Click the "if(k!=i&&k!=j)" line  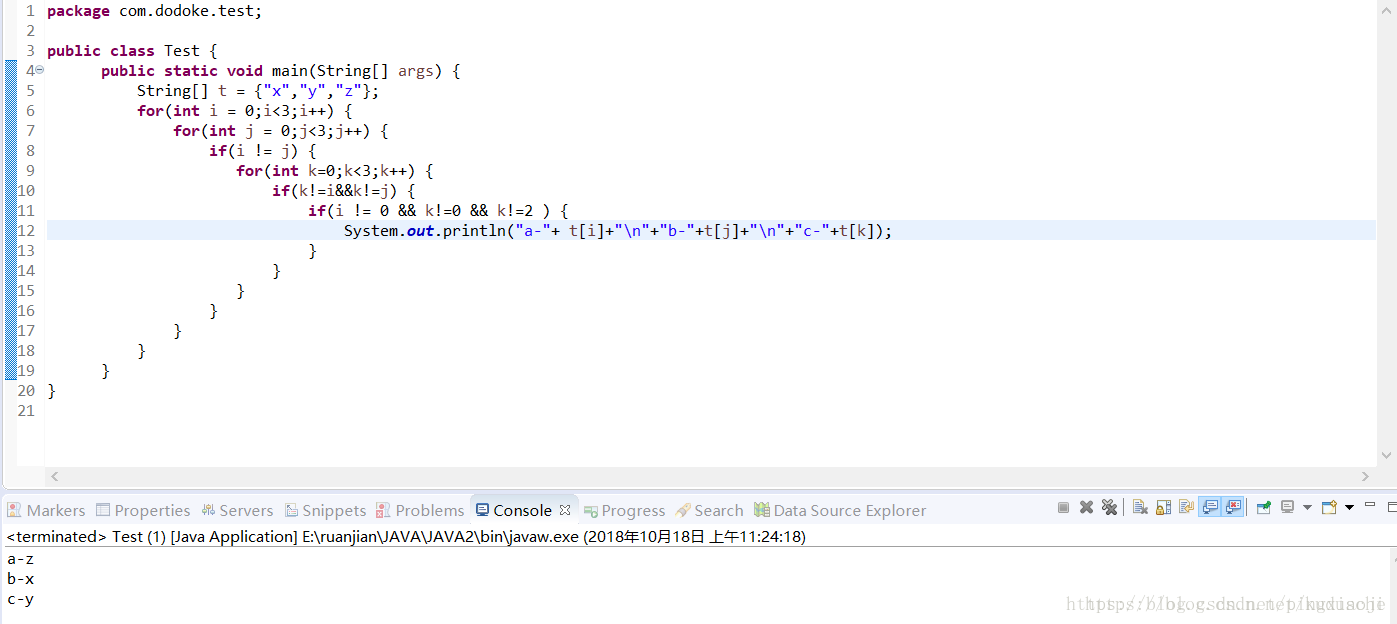[x=343, y=191]
